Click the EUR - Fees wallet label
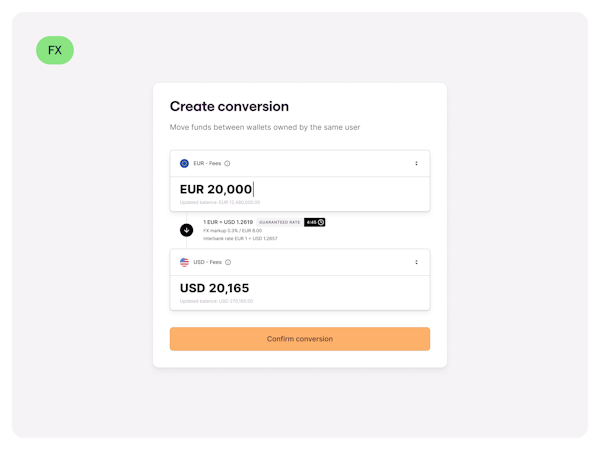Image resolution: width=600 pixels, height=450 pixels. (207, 163)
